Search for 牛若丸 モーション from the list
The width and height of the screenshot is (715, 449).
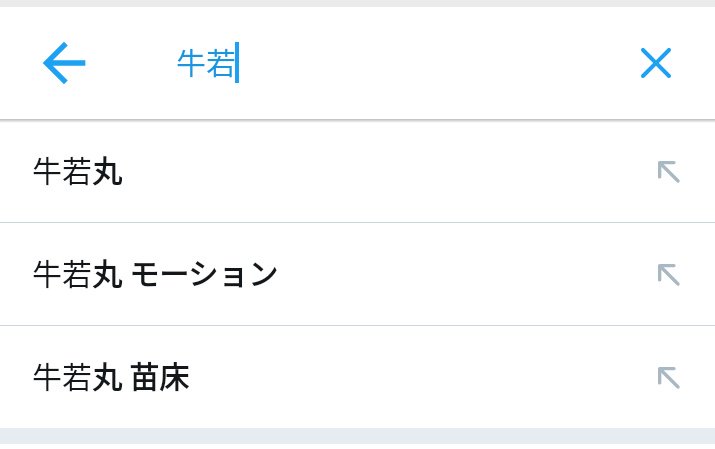coord(155,274)
